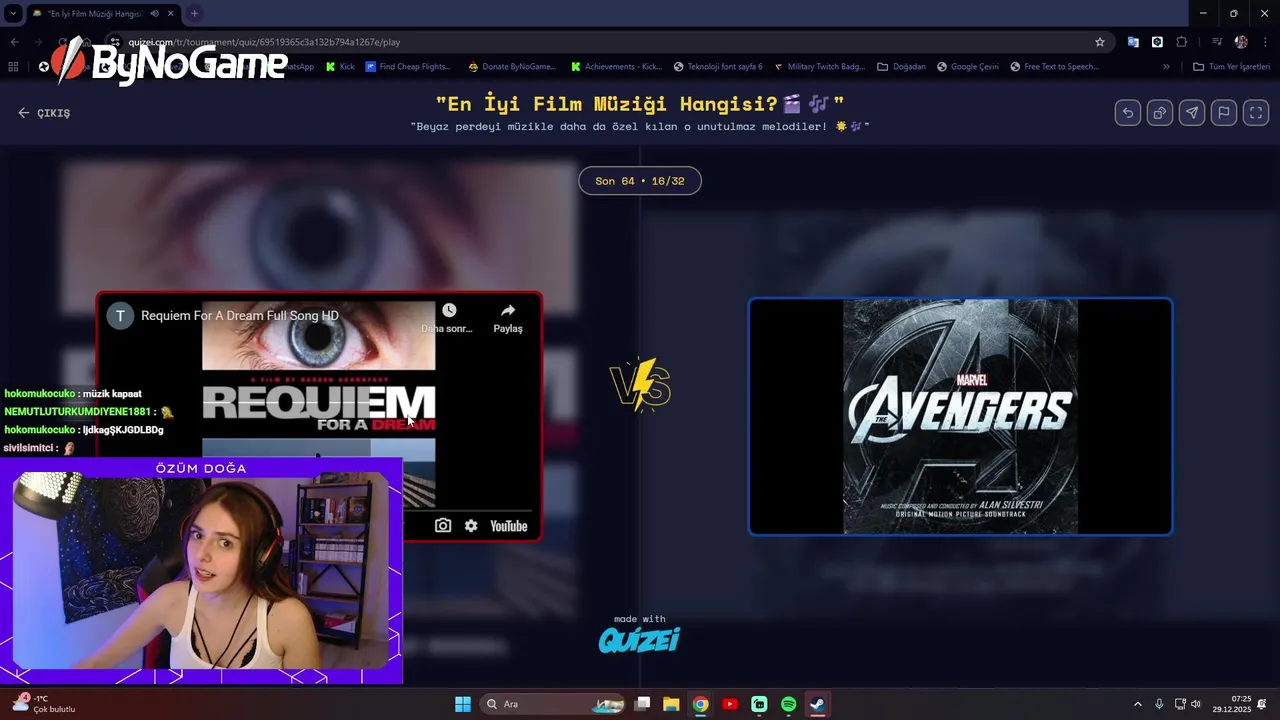Open clock showing 07:25

click(x=1232, y=704)
